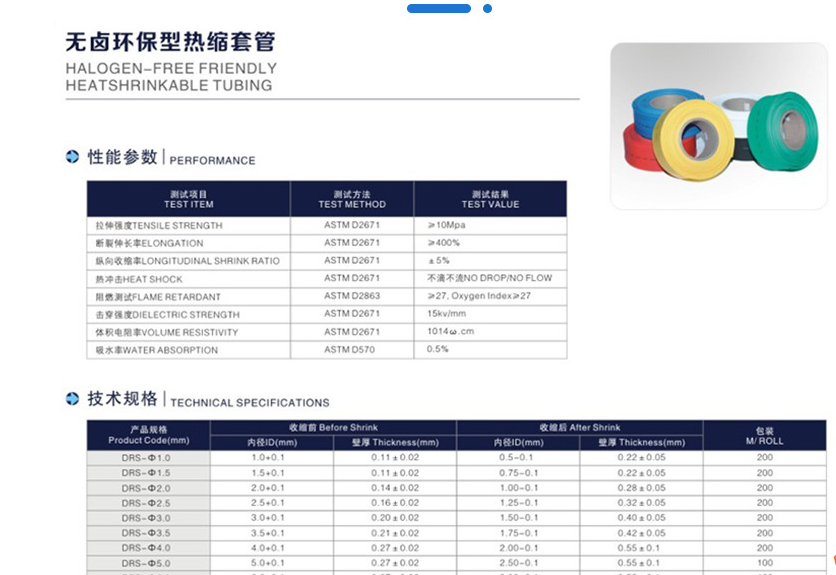Open the heat shrink tubing product photo
Screen dimensions: 836x575
718,126
